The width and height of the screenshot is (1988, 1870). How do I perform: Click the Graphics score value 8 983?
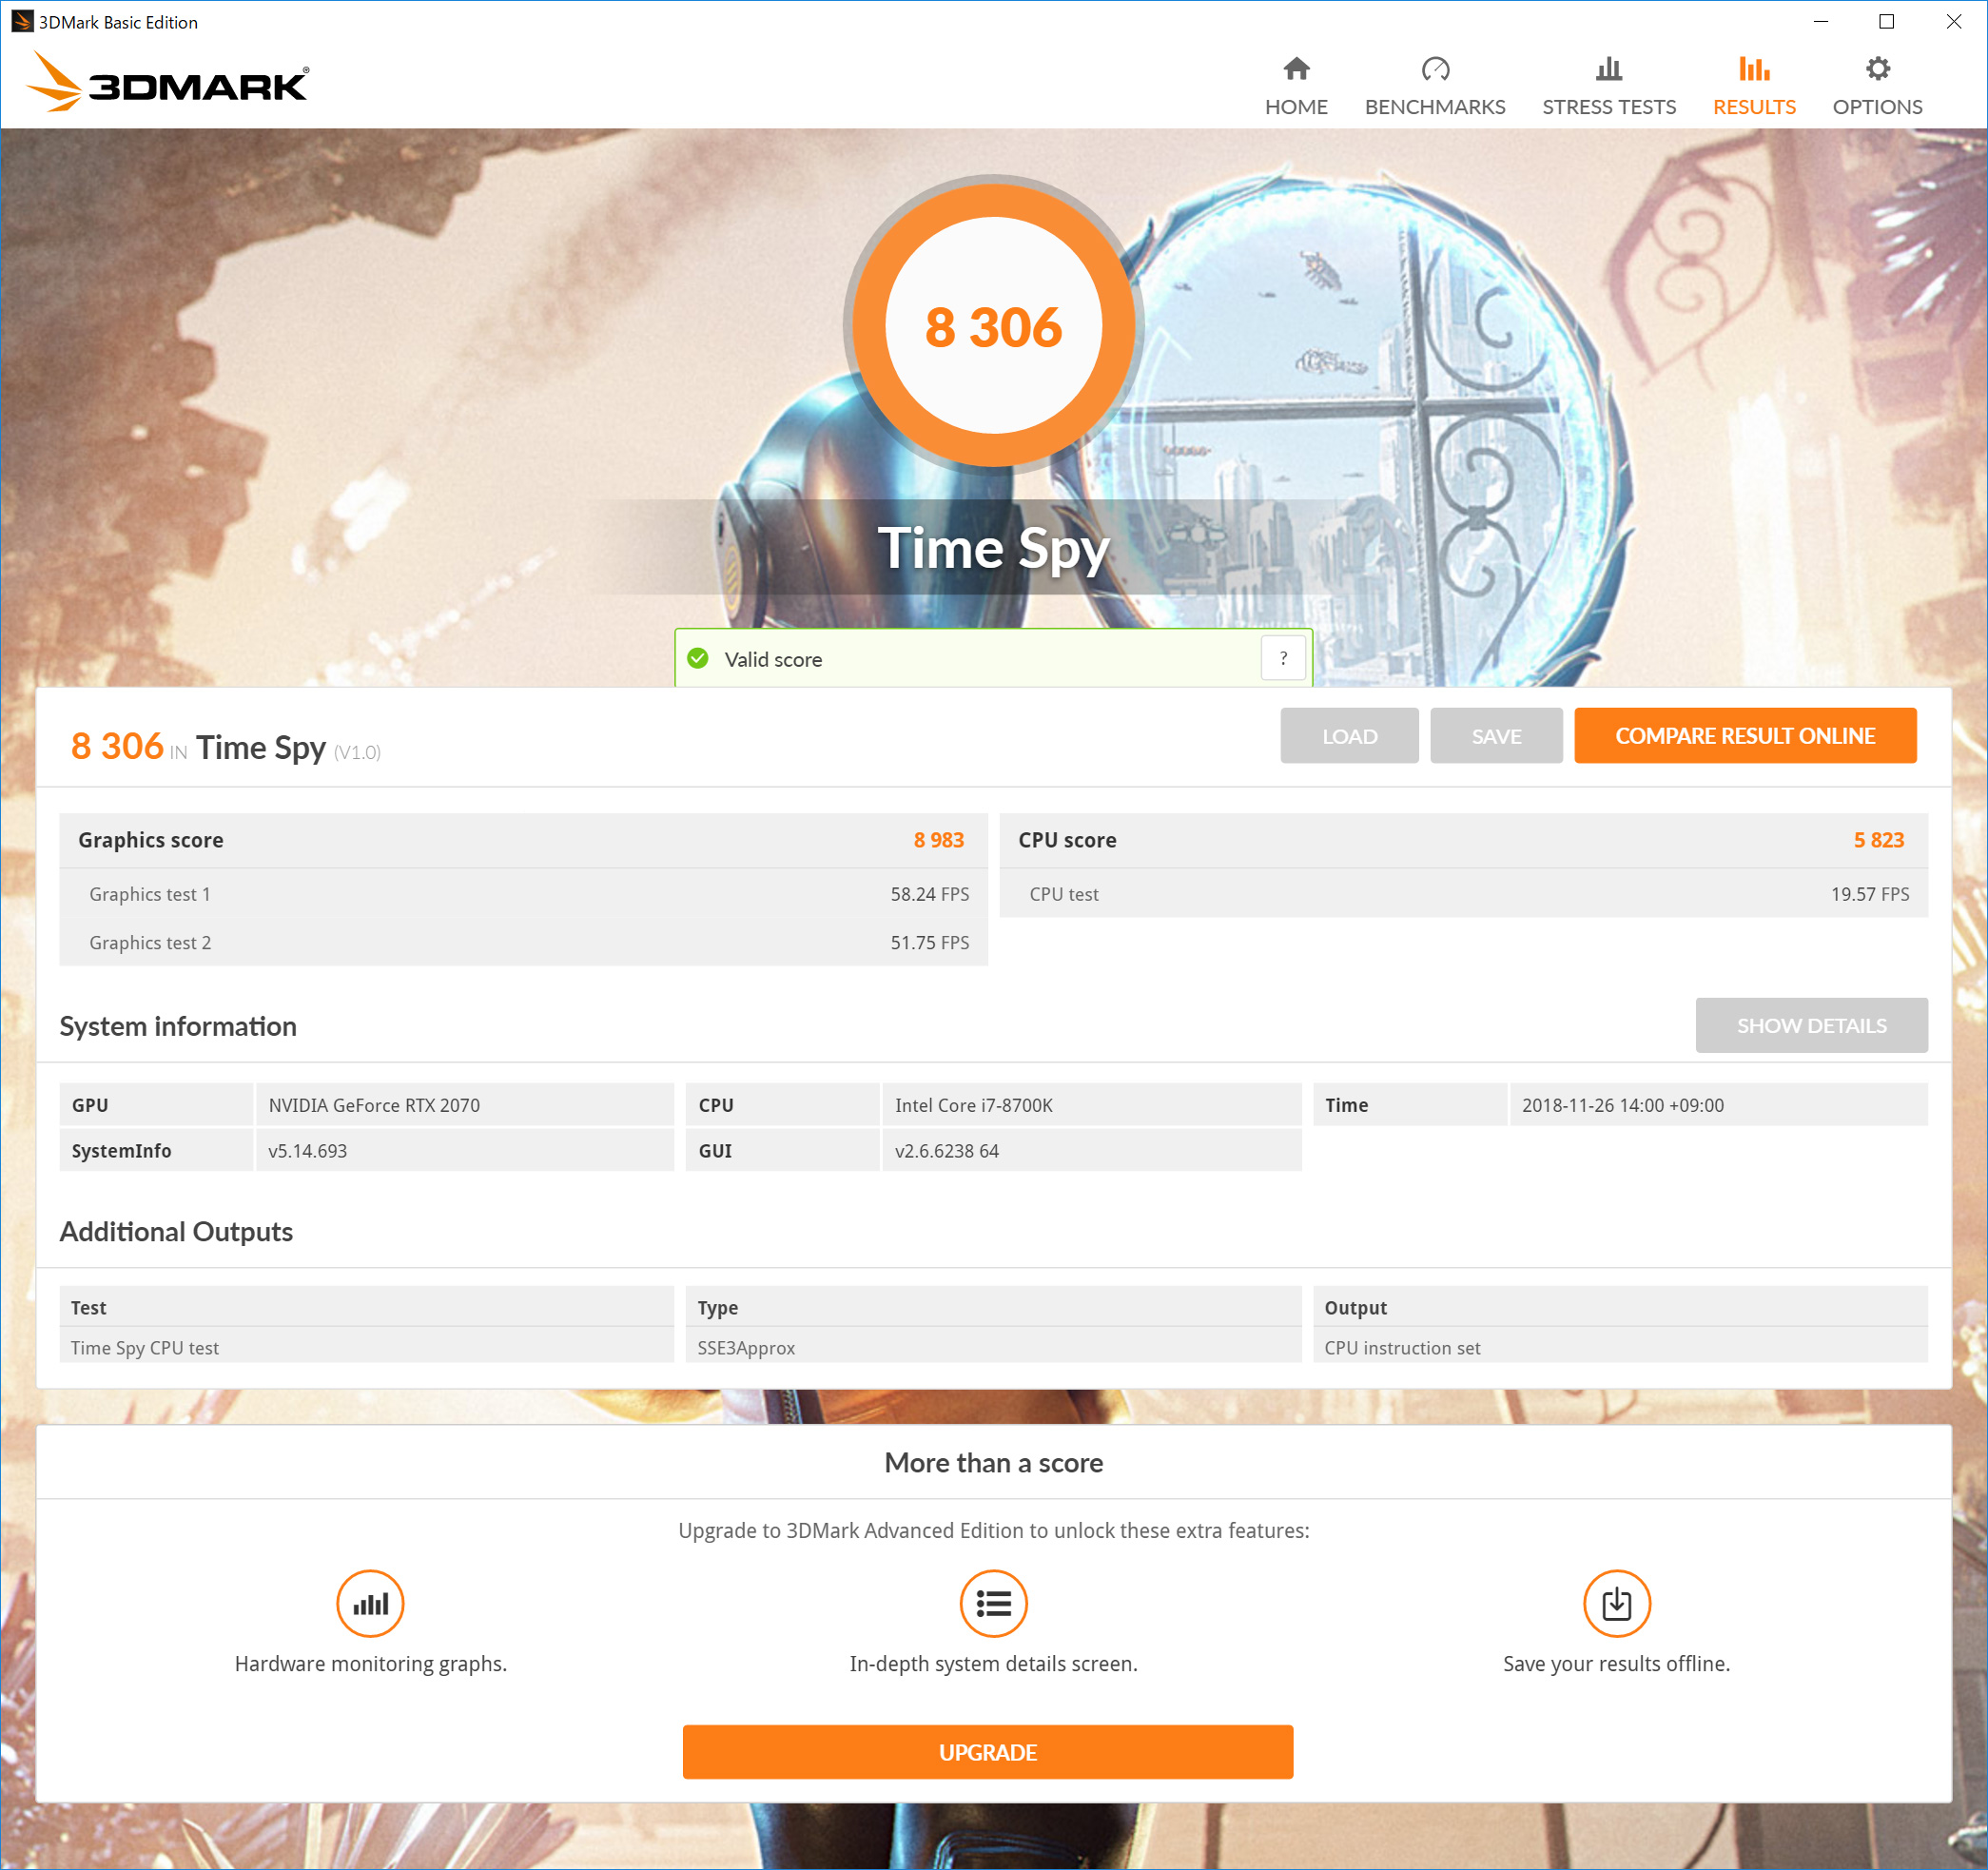pos(938,840)
